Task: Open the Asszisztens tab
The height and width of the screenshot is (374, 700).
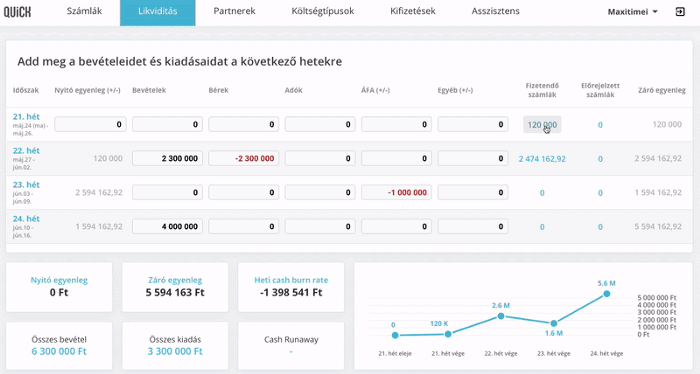Action: coord(496,11)
